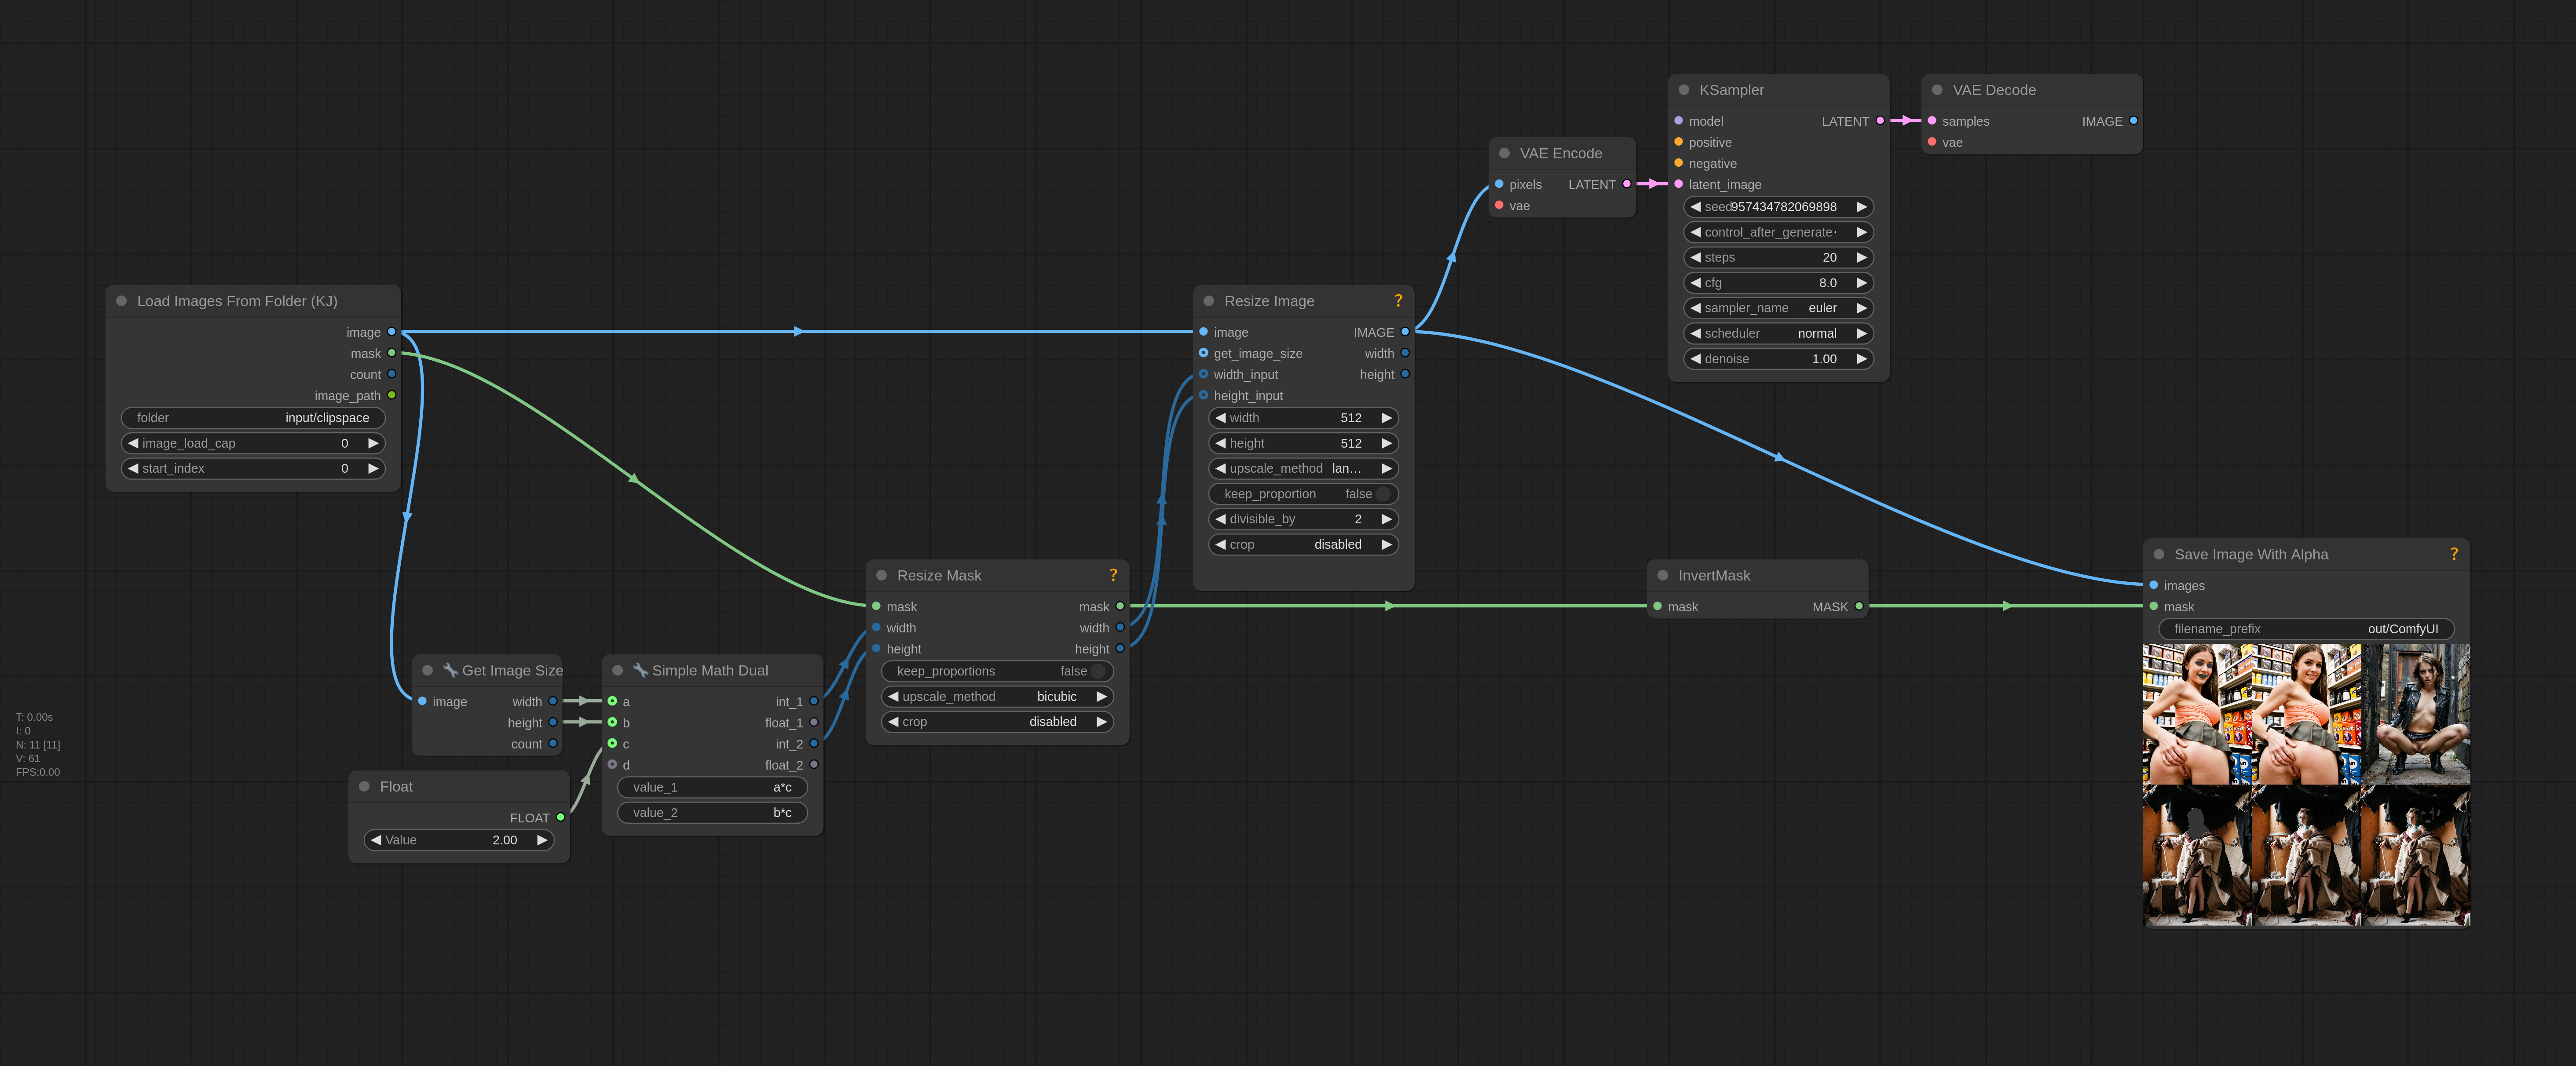The image size is (2576, 1066).
Task: Edit the folder field input/clipspace
Action: point(253,418)
